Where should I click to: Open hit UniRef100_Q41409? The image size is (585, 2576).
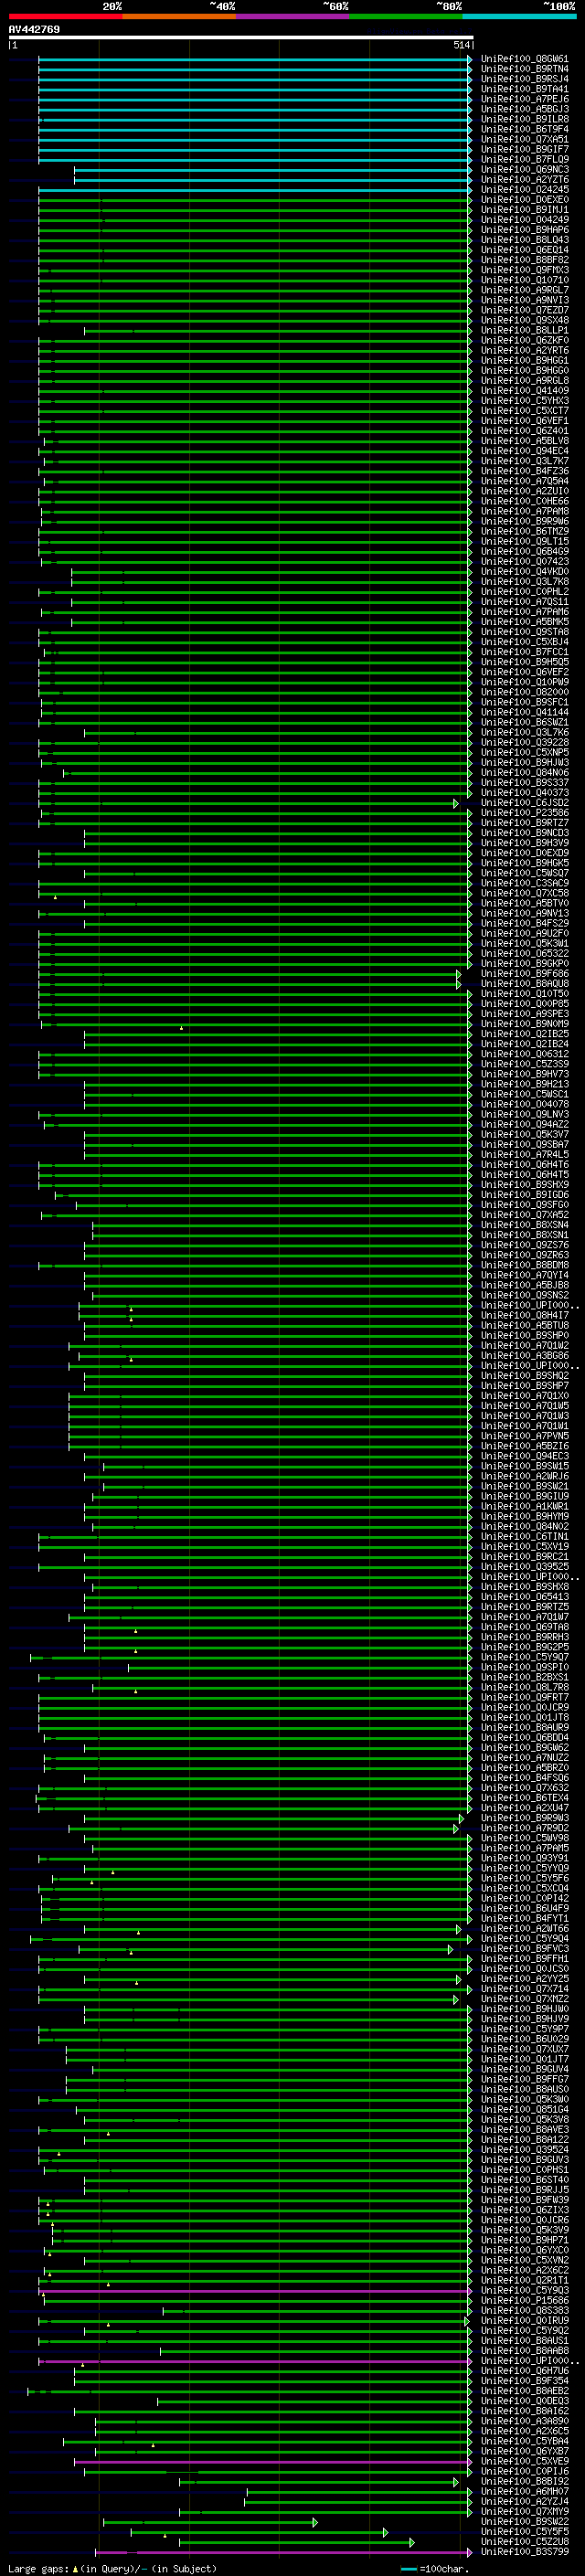coord(525,391)
